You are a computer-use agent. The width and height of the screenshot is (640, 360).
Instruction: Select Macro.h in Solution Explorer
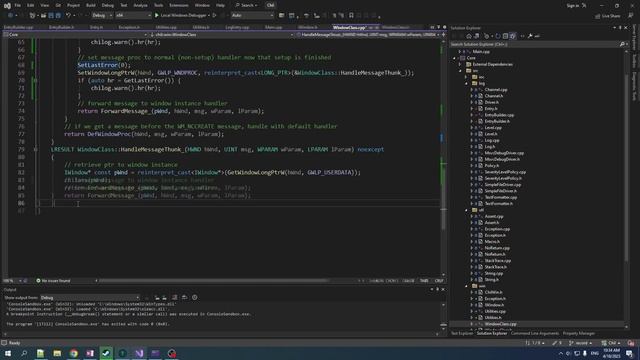492,242
